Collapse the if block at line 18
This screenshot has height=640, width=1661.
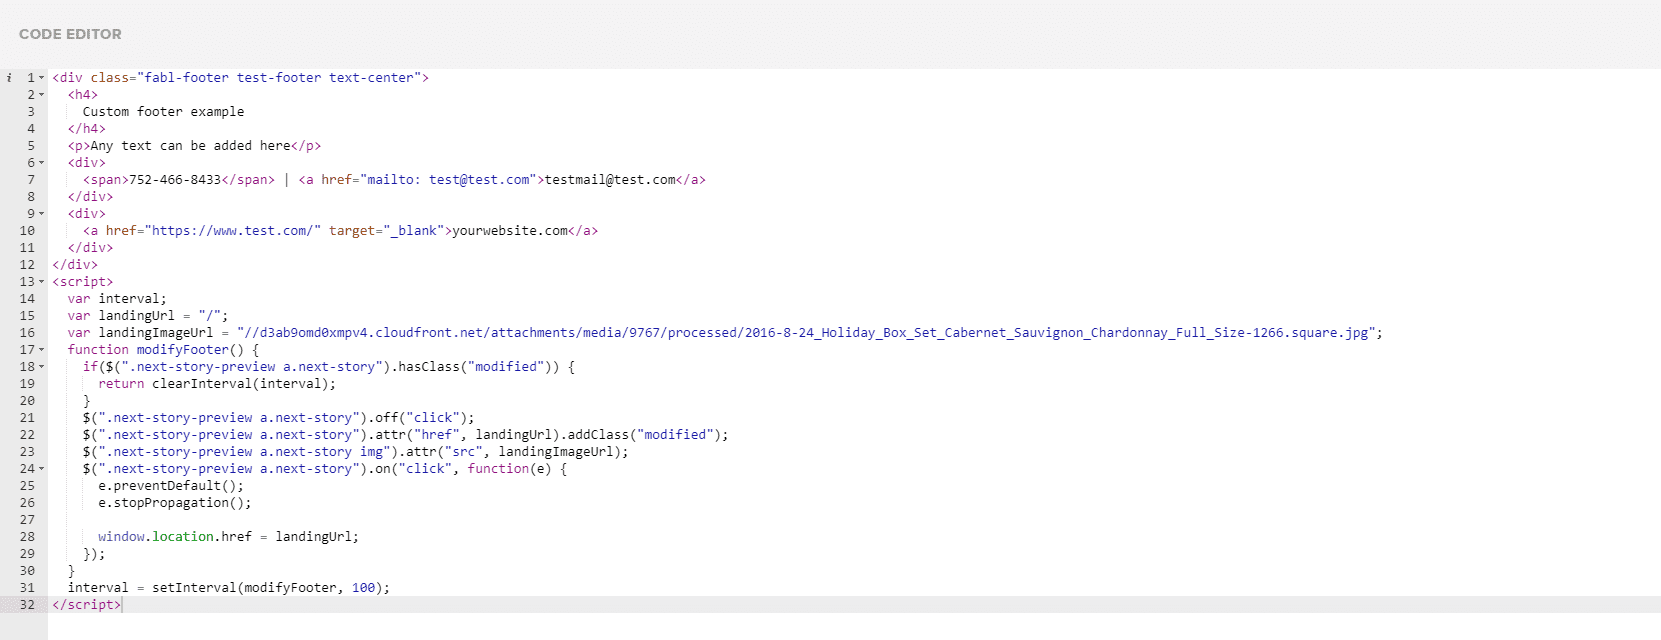(x=42, y=367)
